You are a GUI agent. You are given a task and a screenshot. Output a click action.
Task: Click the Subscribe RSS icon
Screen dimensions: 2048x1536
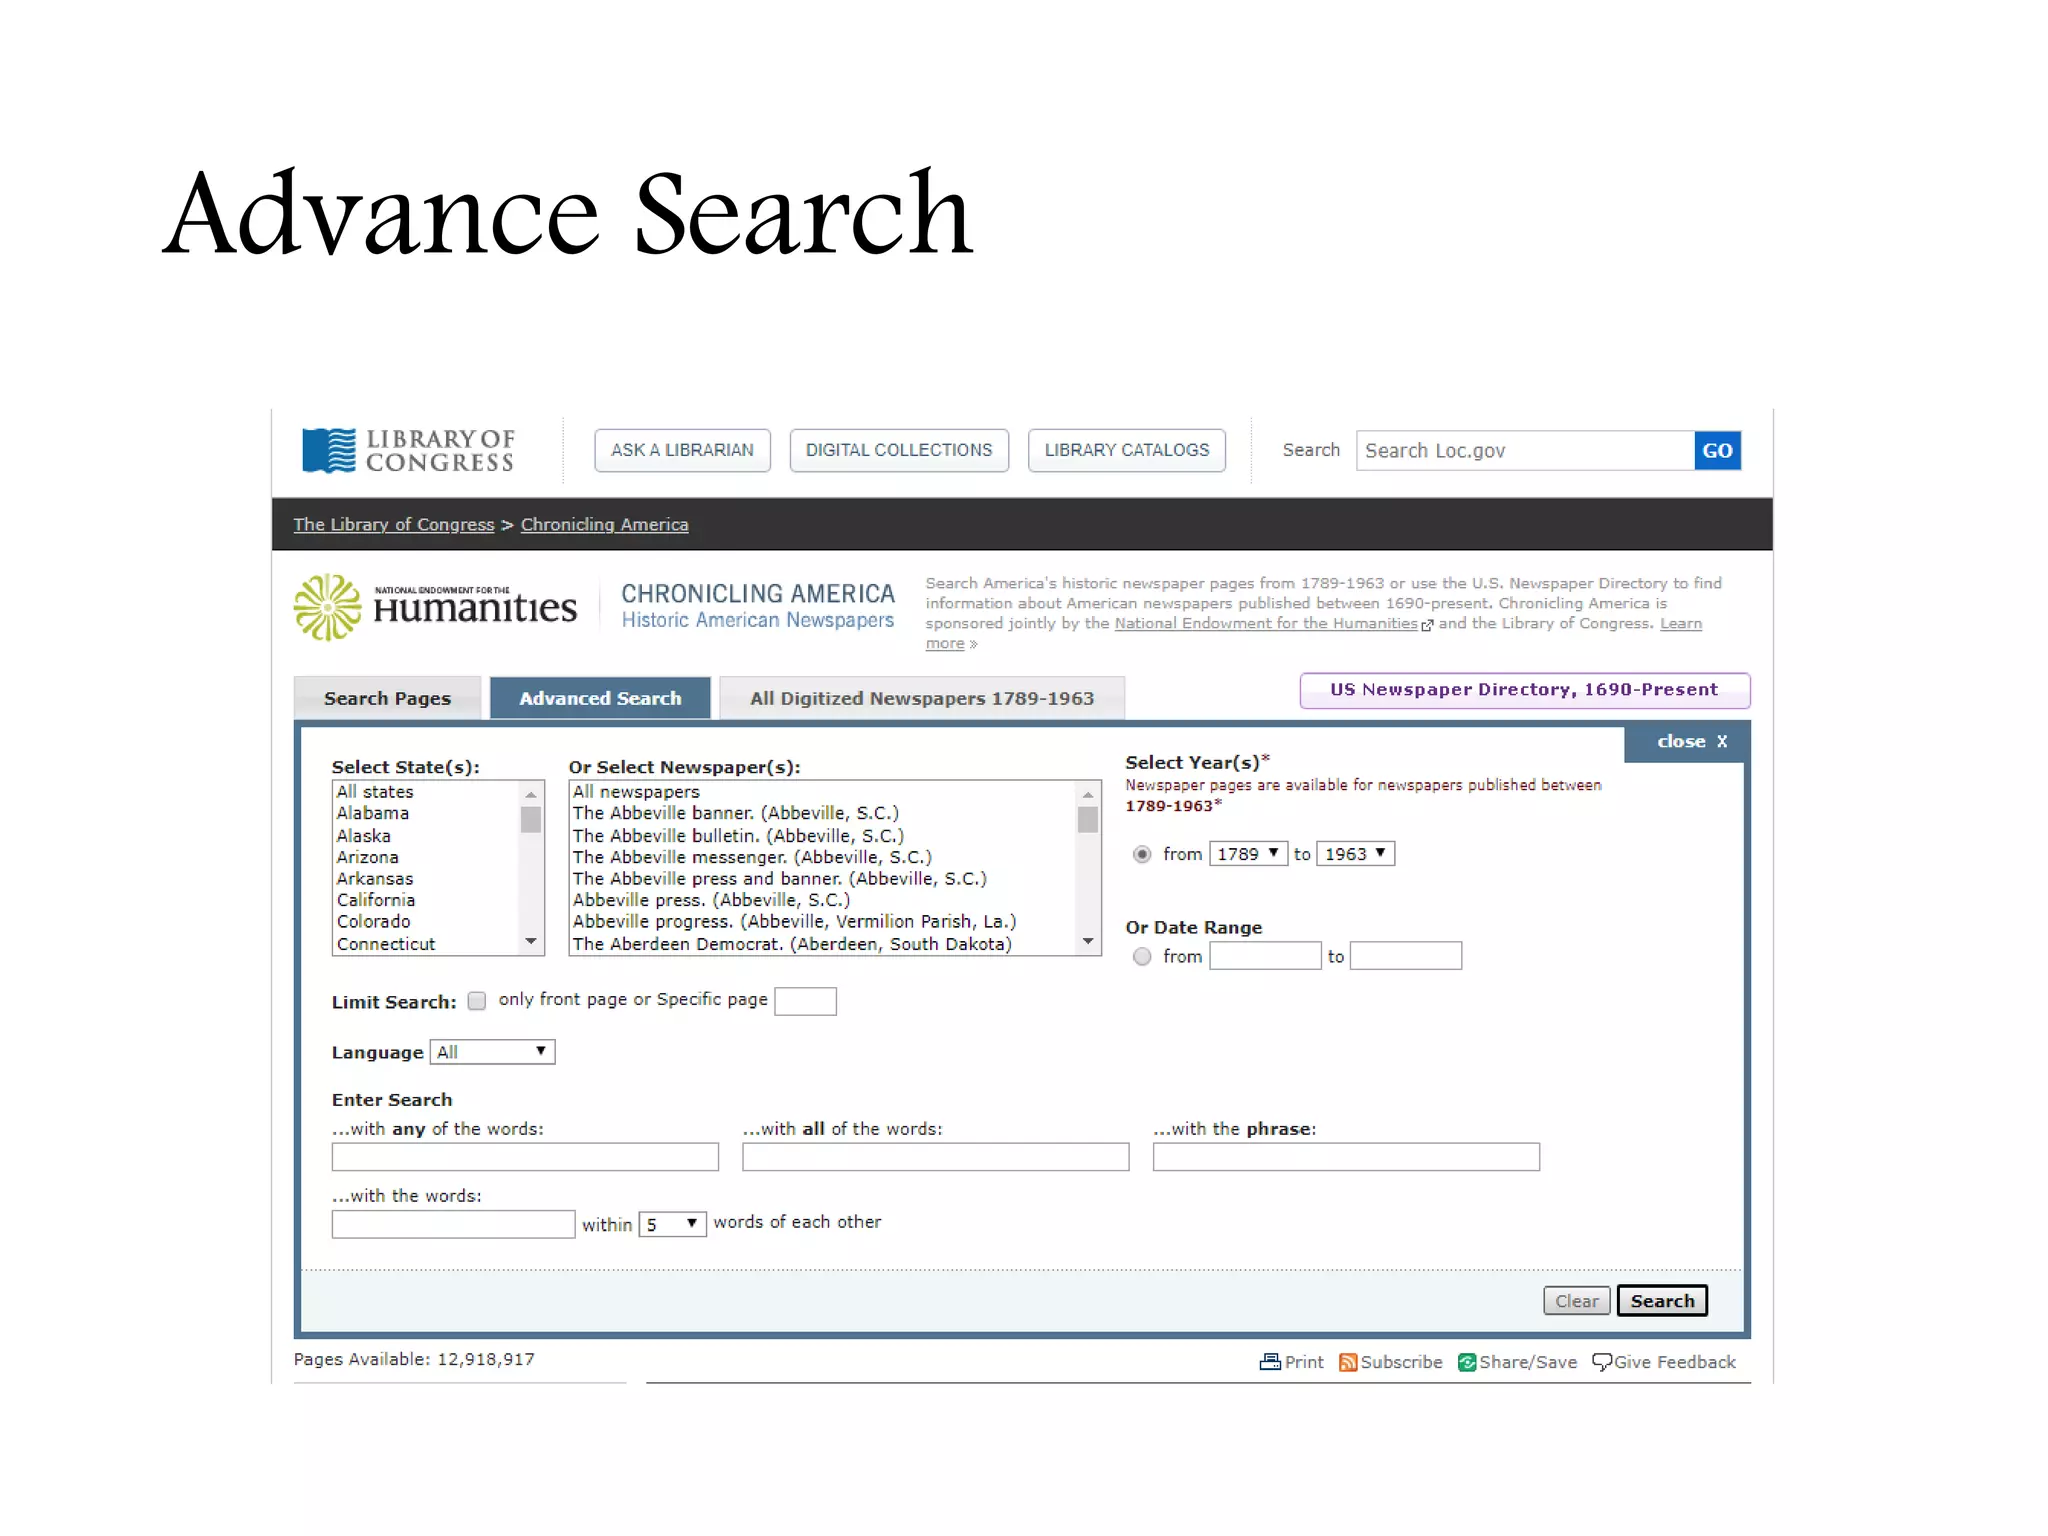pos(1348,1362)
